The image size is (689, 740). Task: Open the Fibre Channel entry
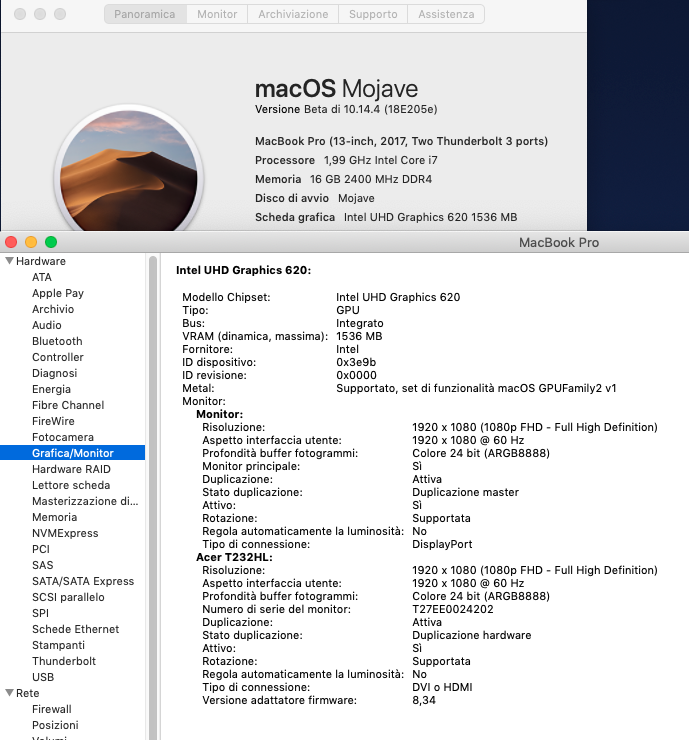pyautogui.click(x=68, y=405)
